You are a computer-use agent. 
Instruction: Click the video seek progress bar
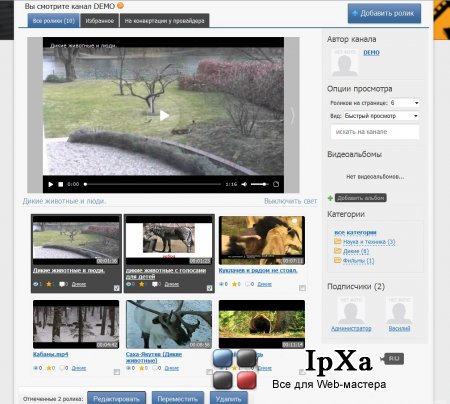(153, 184)
